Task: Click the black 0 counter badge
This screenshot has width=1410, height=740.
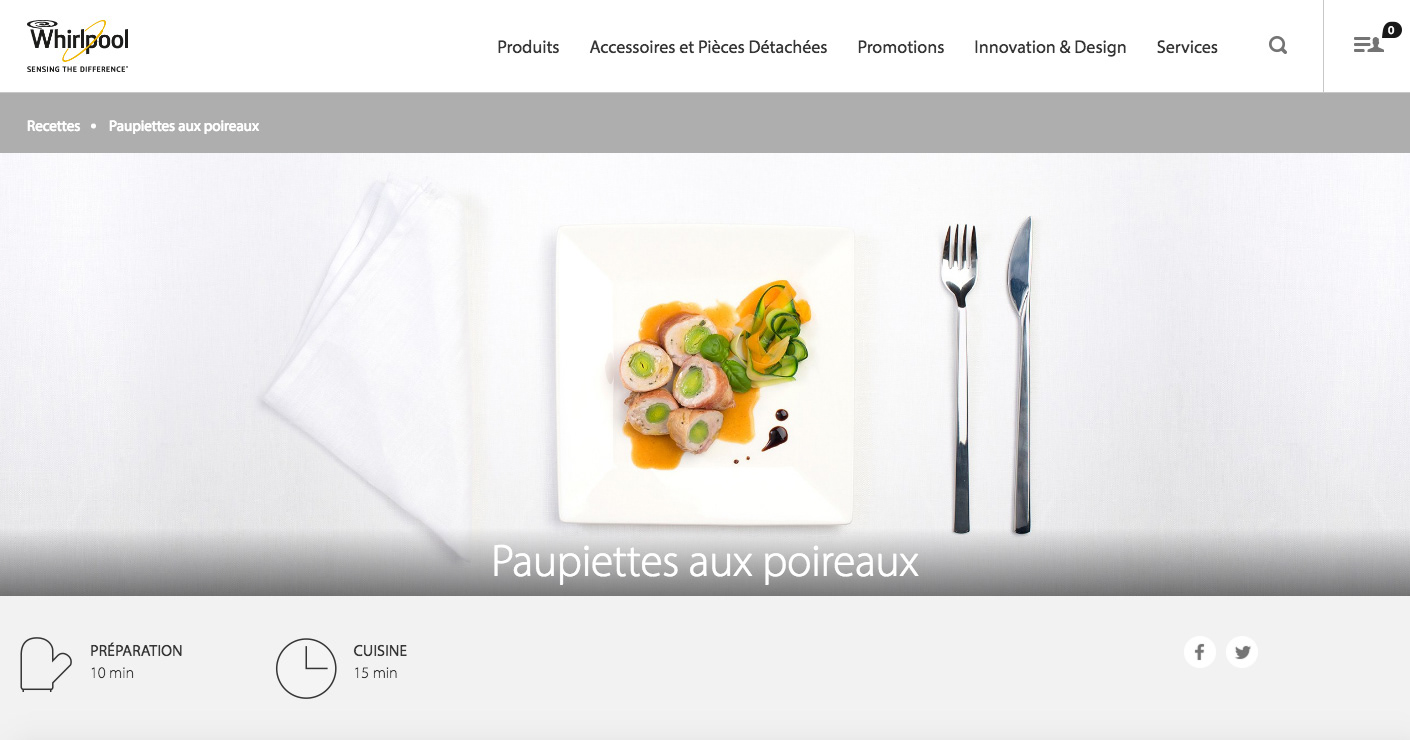Action: point(1392,30)
